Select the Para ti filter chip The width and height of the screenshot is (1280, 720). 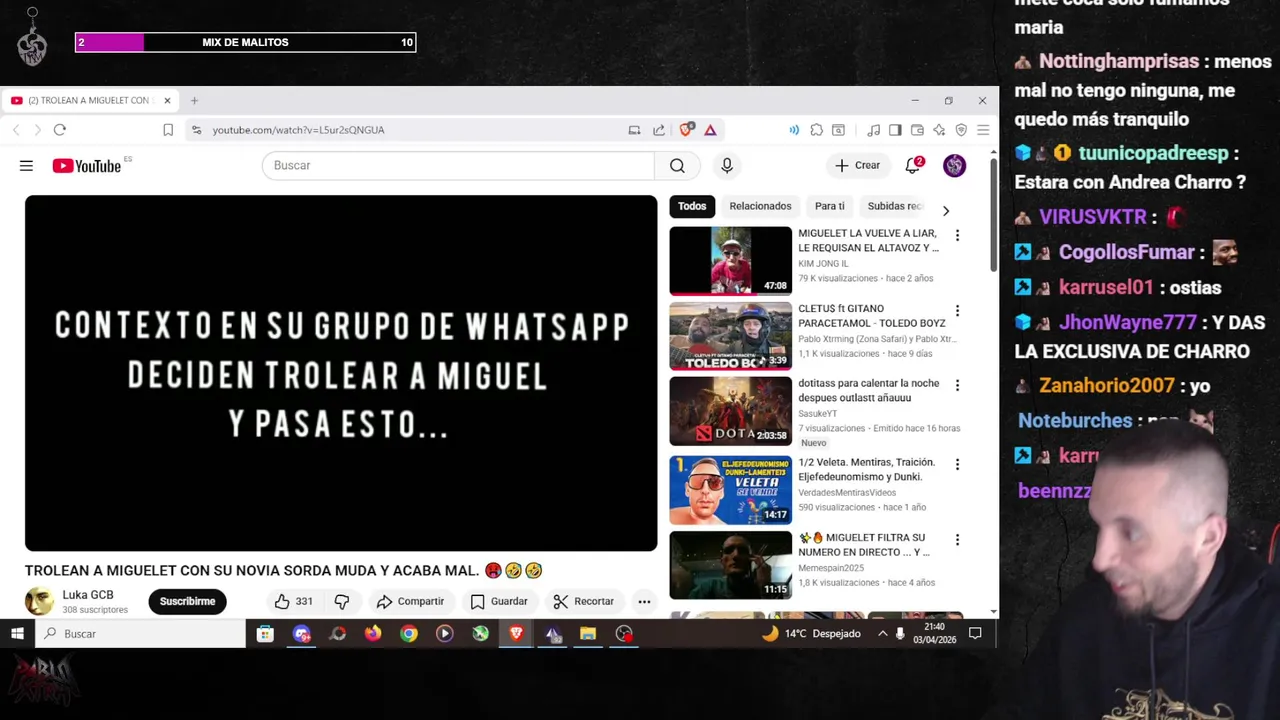(829, 206)
